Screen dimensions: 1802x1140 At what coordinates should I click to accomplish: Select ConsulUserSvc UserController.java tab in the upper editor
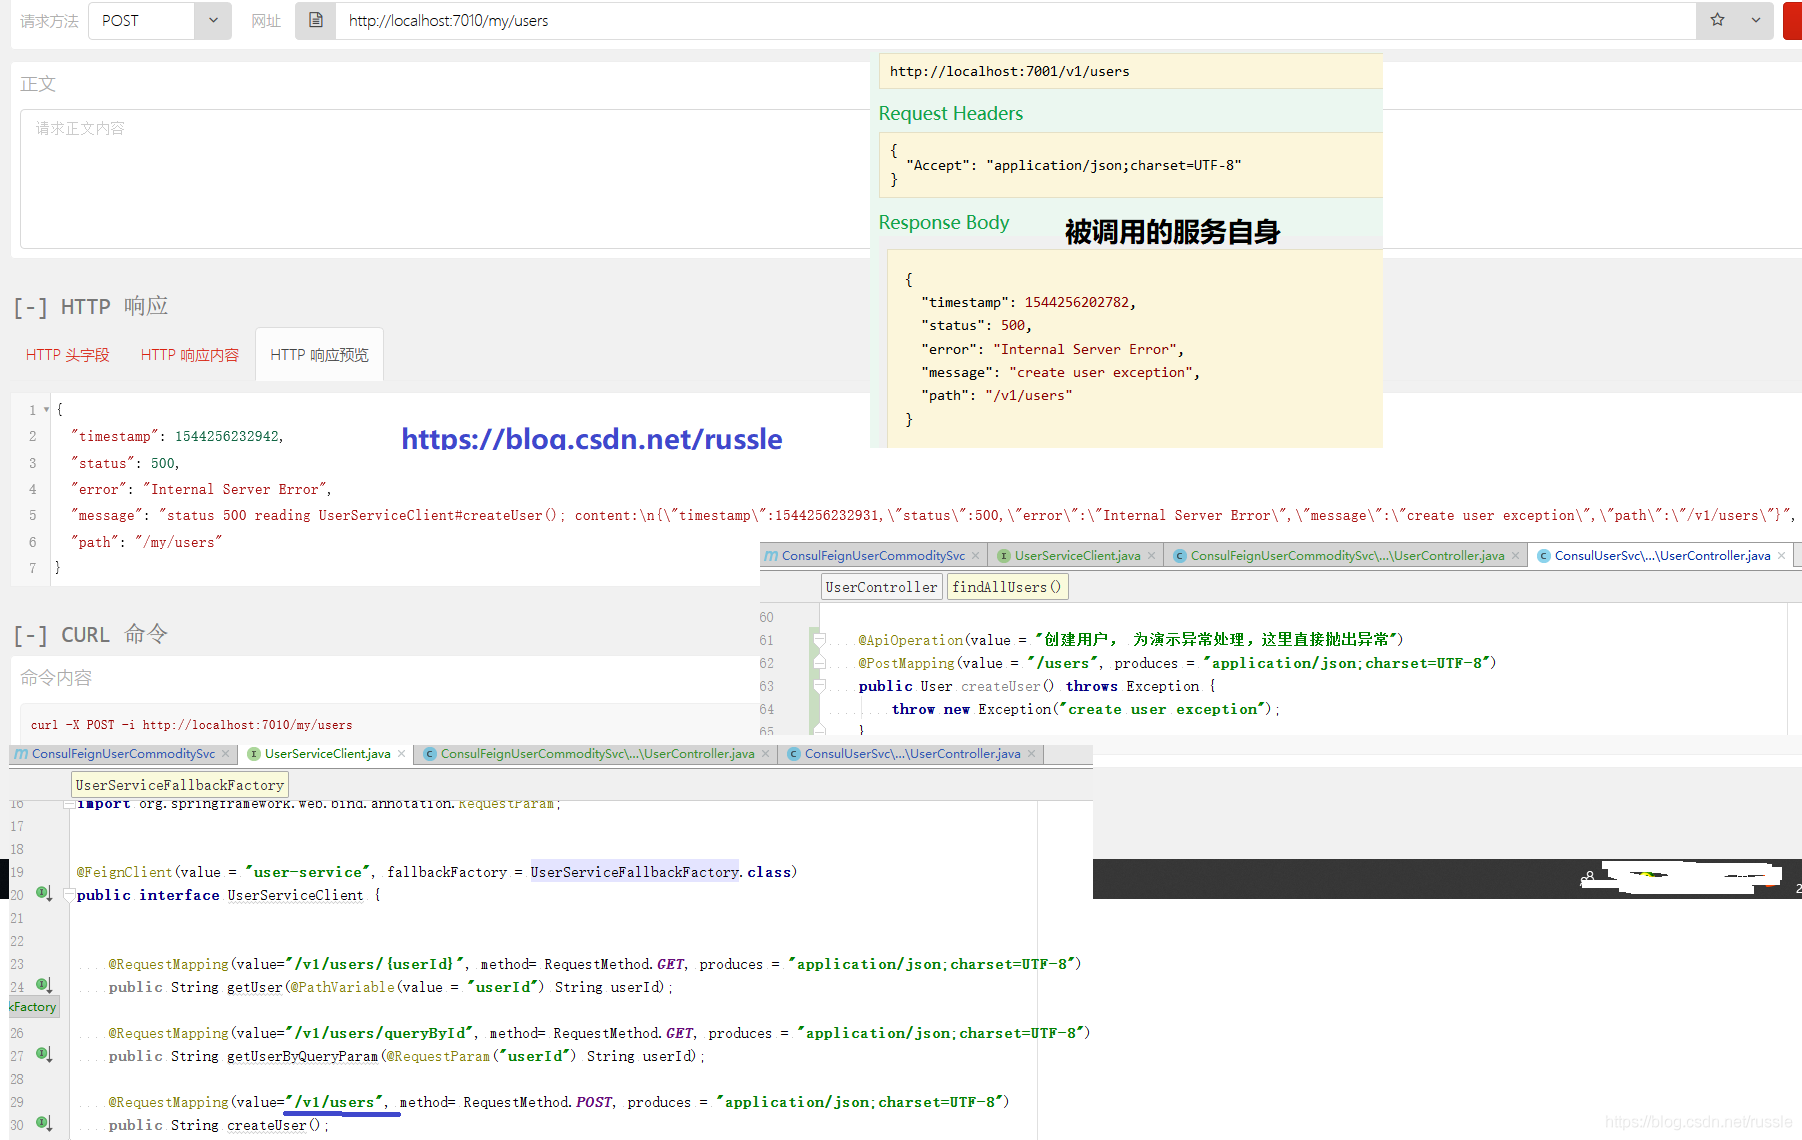coord(1662,556)
